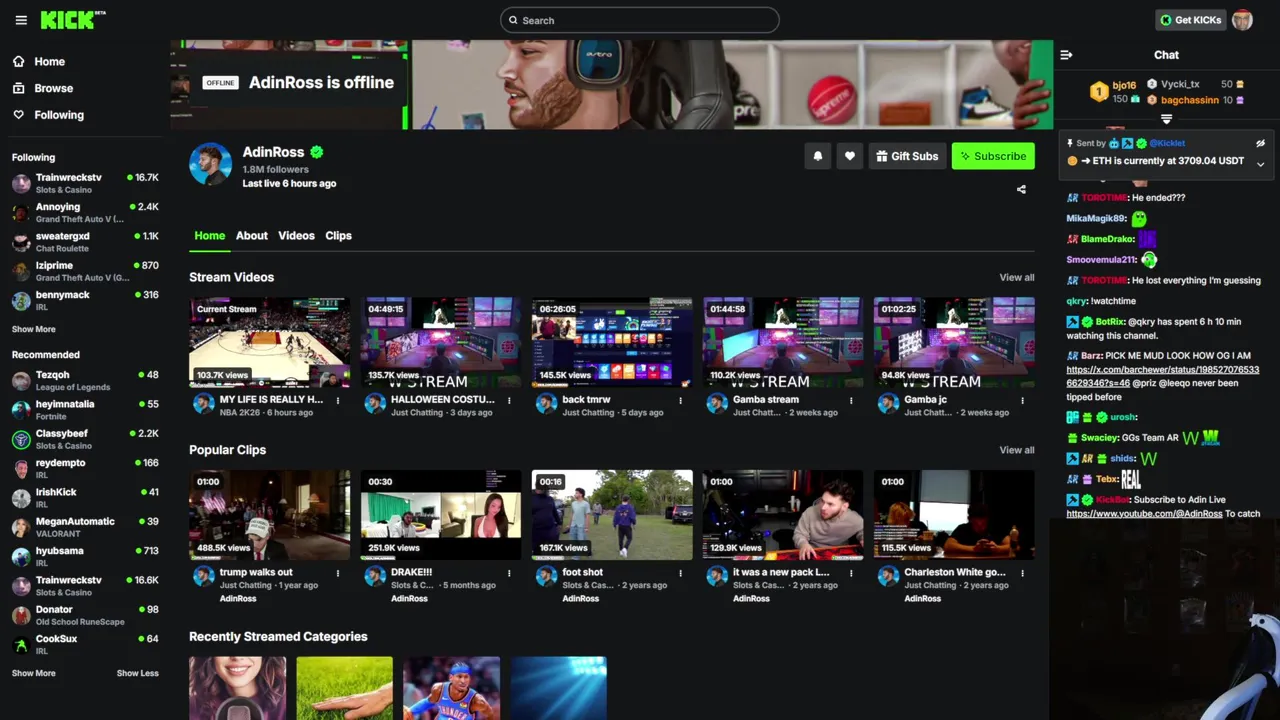Image resolution: width=1280 pixels, height=720 pixels.
Task: Open options for HALLOWEEN COSTU... video
Action: point(509,401)
